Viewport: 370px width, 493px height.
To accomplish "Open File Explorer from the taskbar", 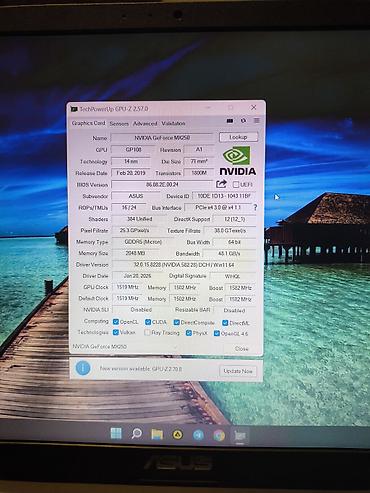I will (x=157, y=434).
